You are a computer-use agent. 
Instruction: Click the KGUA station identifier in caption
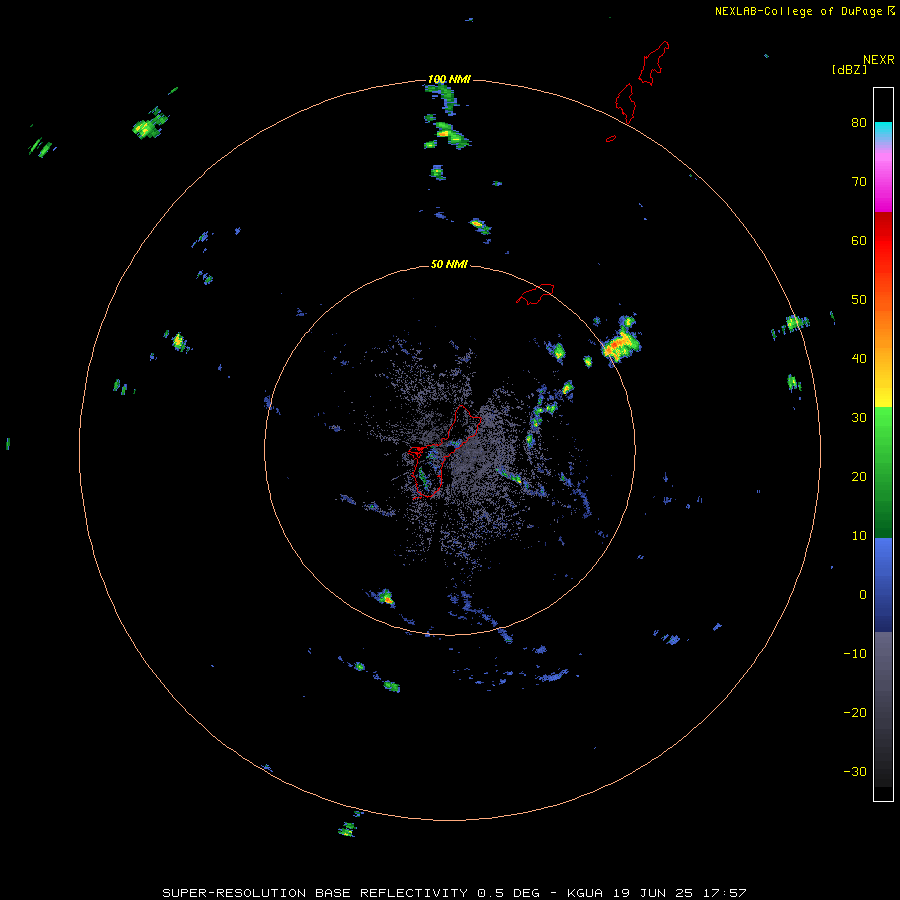coord(587,893)
